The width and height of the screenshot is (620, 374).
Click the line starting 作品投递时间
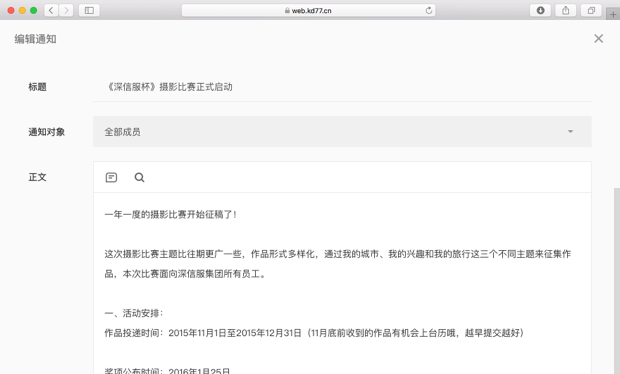click(315, 333)
